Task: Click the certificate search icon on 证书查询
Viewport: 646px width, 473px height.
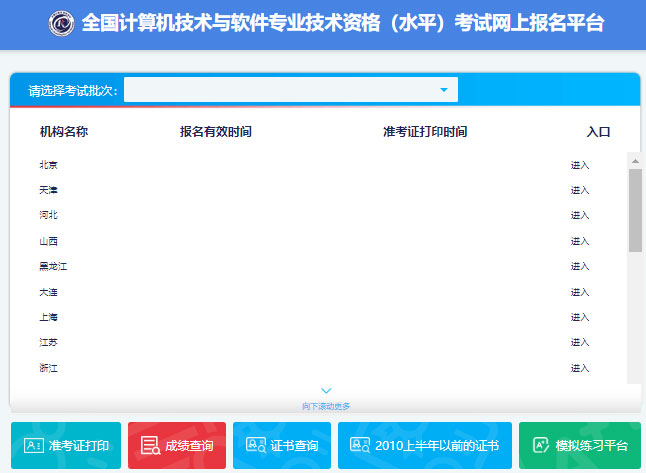Action: pos(256,445)
